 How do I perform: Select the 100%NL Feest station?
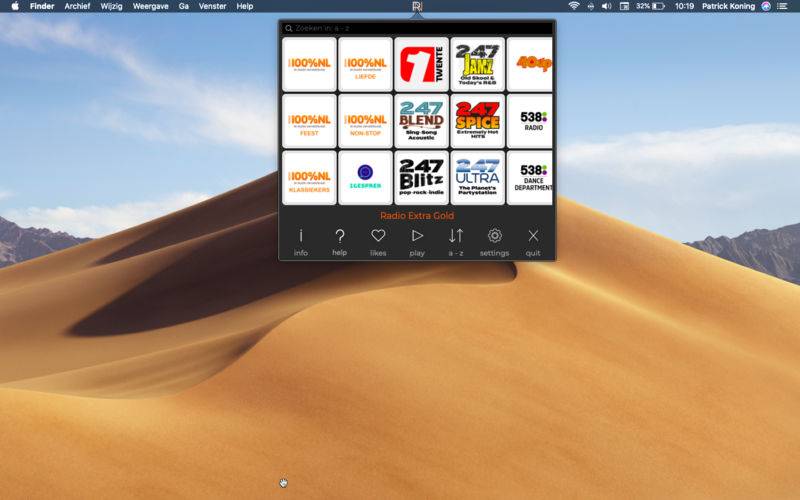point(309,121)
